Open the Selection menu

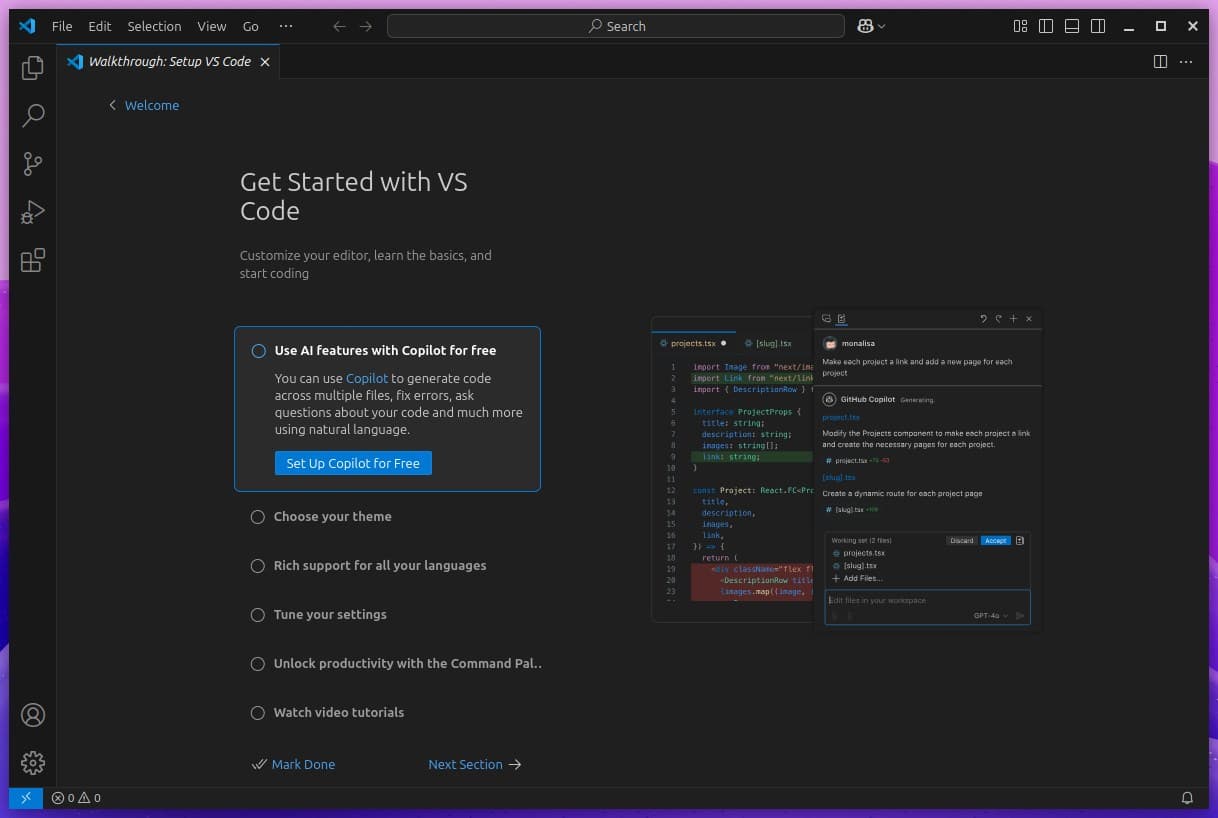pos(154,27)
